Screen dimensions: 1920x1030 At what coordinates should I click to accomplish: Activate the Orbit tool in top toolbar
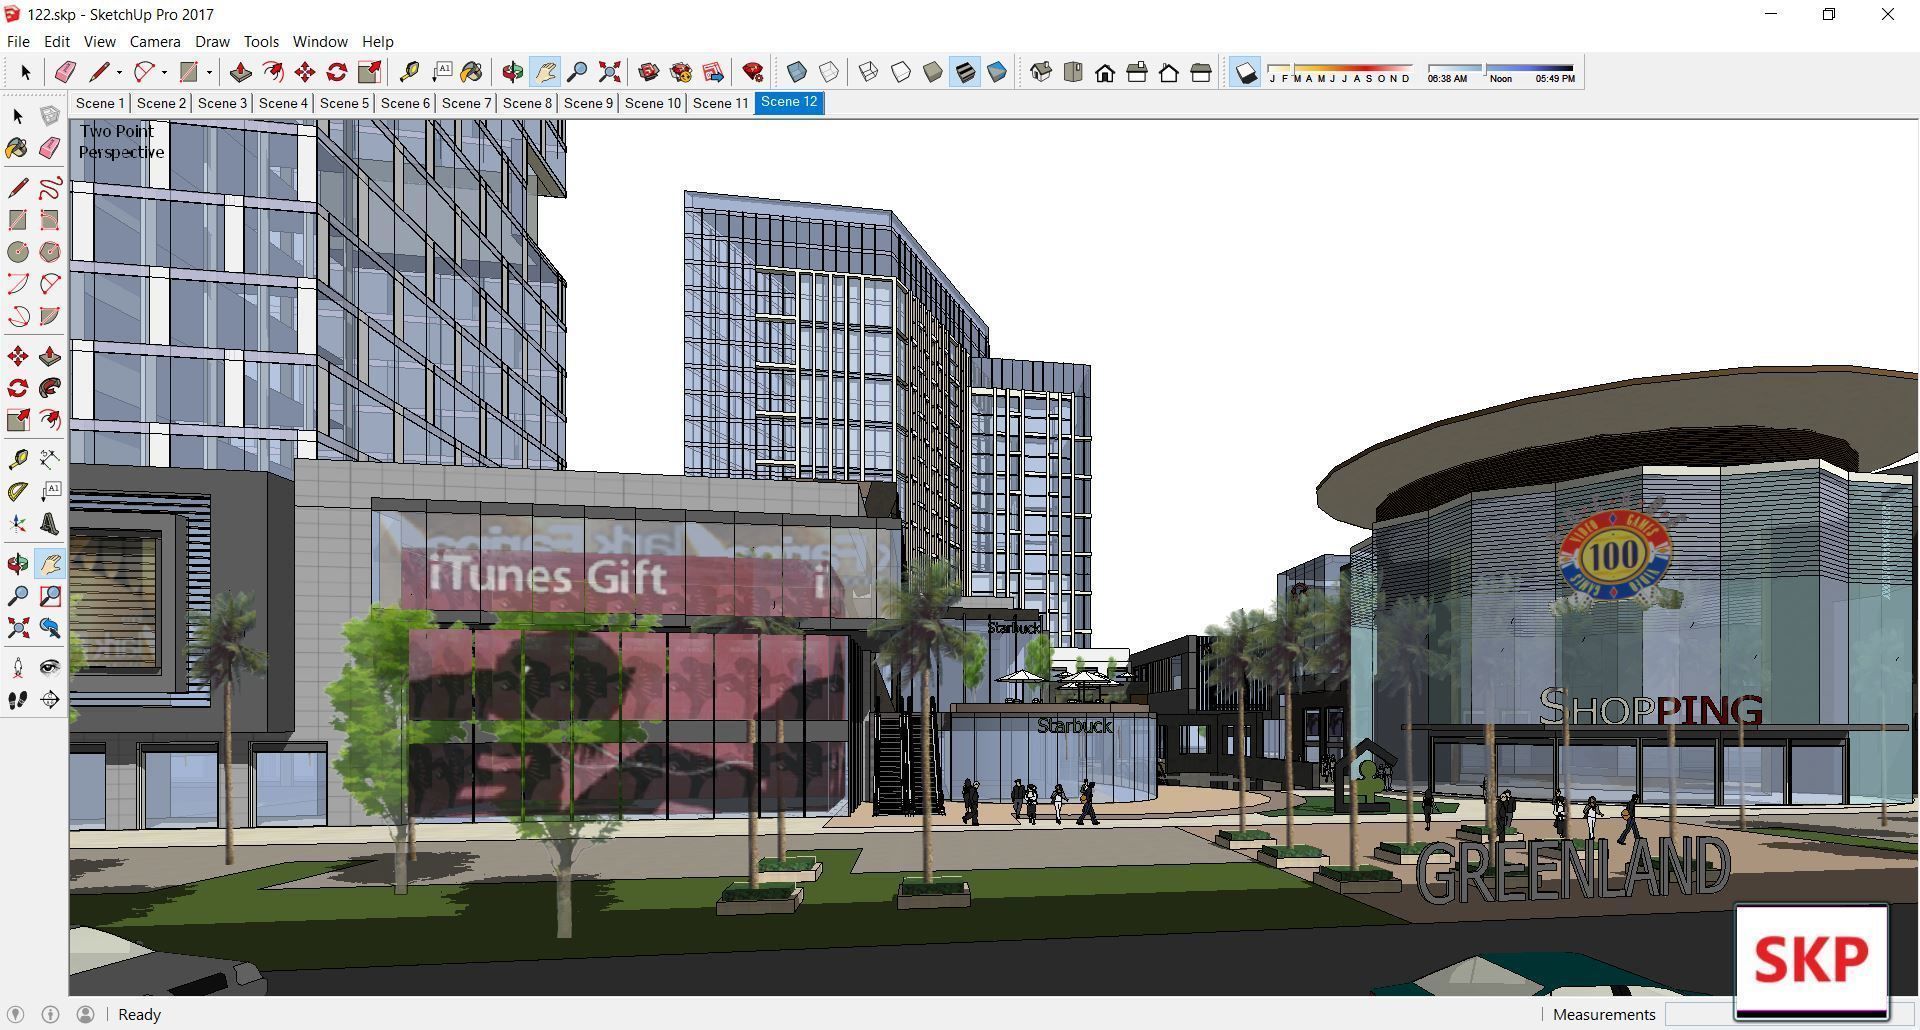pos(513,72)
